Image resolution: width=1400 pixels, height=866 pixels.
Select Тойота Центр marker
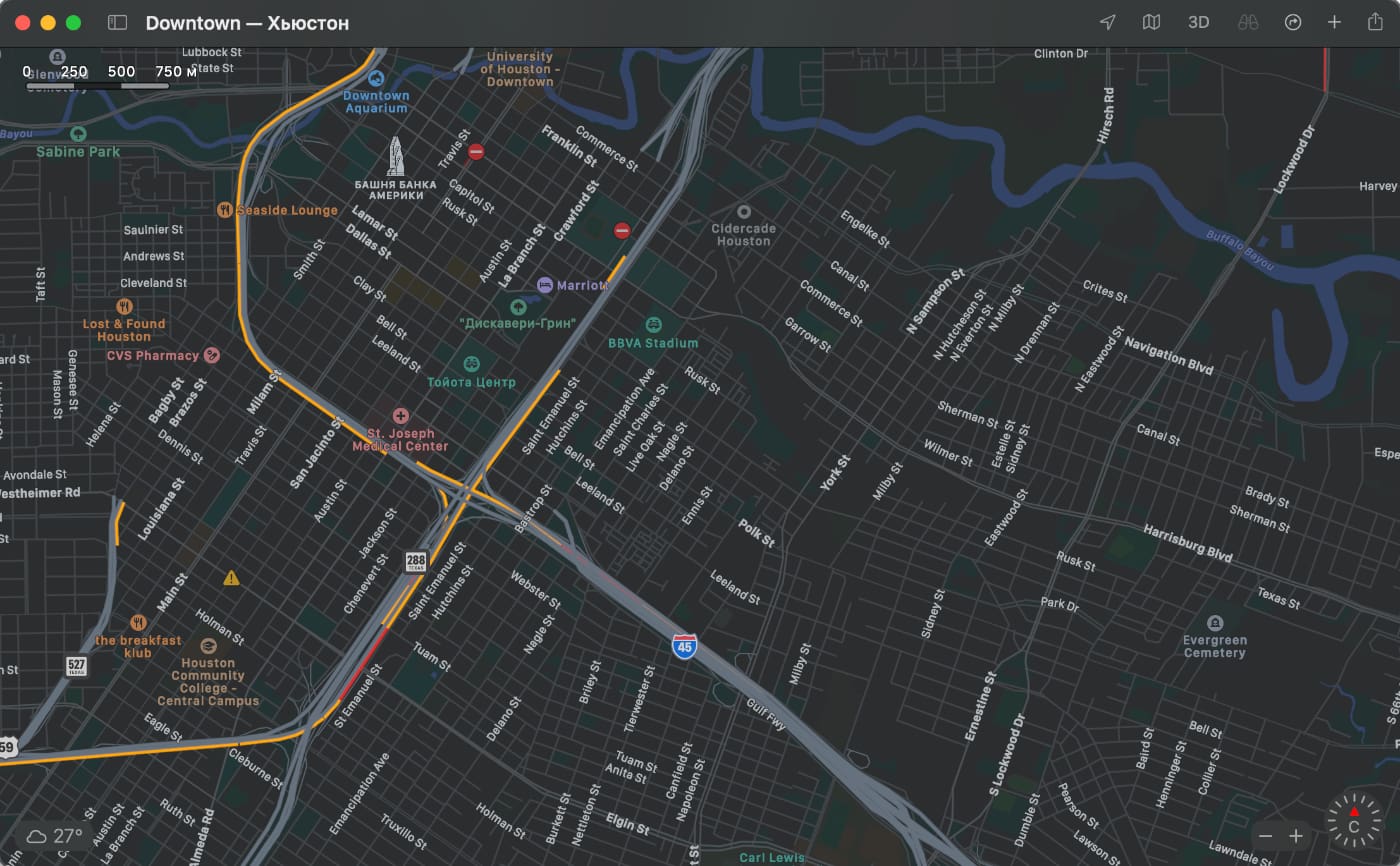[471, 363]
